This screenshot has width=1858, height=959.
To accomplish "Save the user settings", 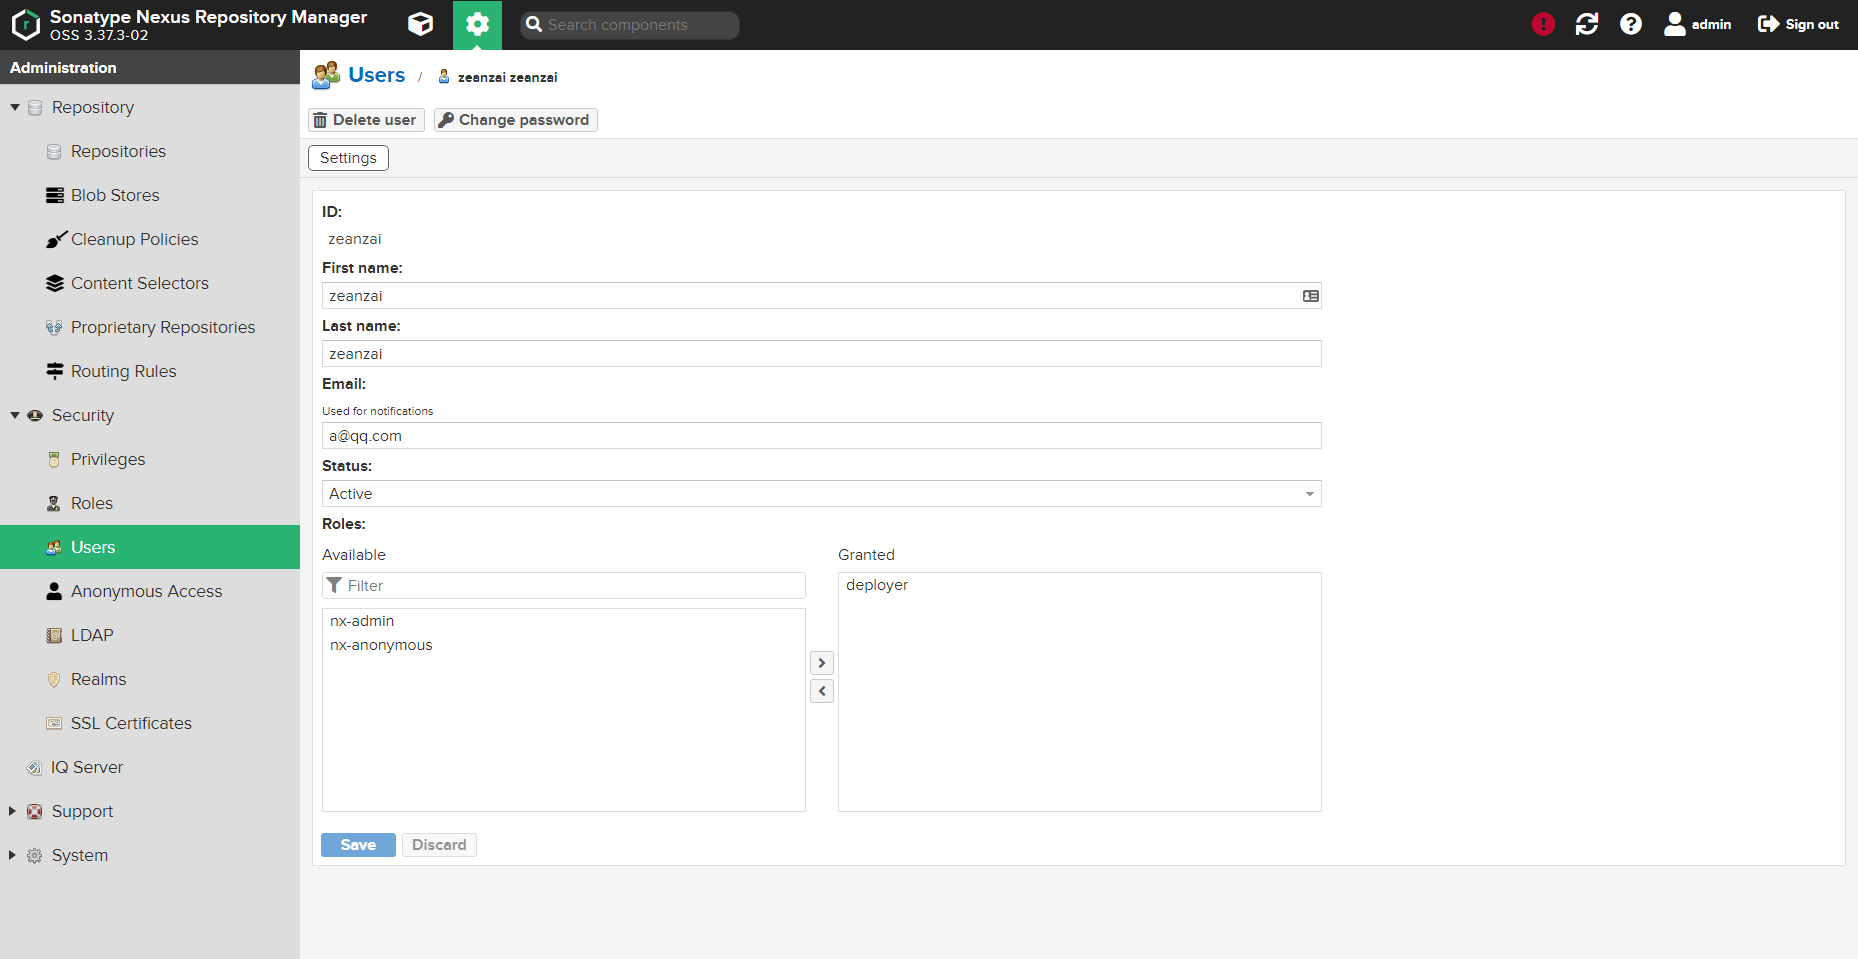I will 358,845.
